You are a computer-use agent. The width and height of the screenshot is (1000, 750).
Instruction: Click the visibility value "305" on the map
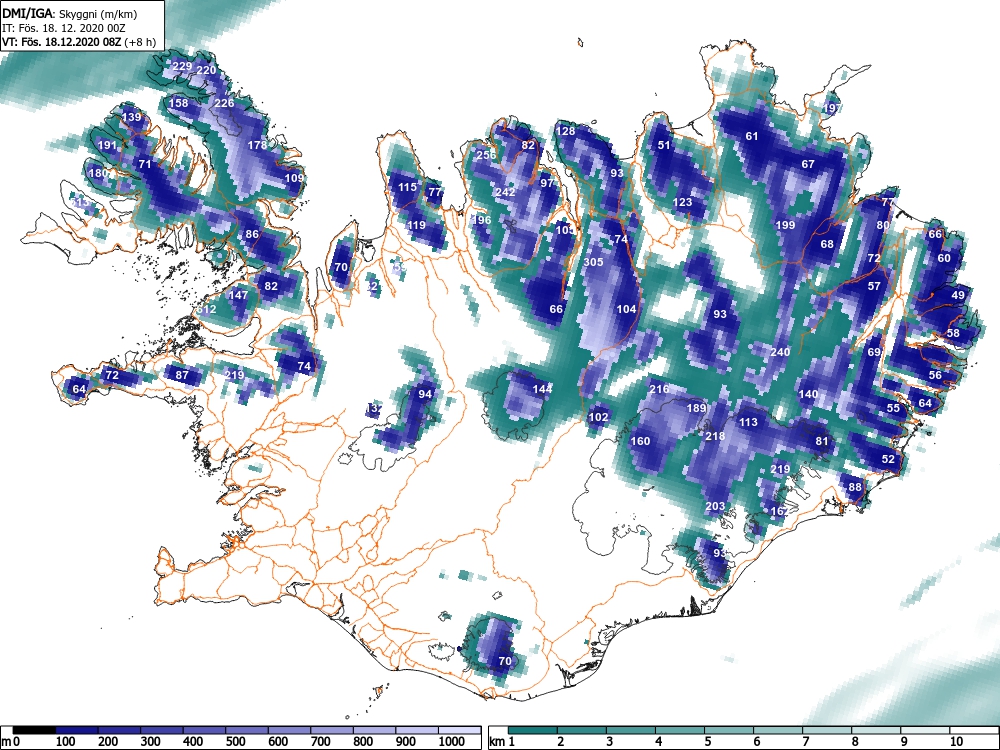coord(593,262)
